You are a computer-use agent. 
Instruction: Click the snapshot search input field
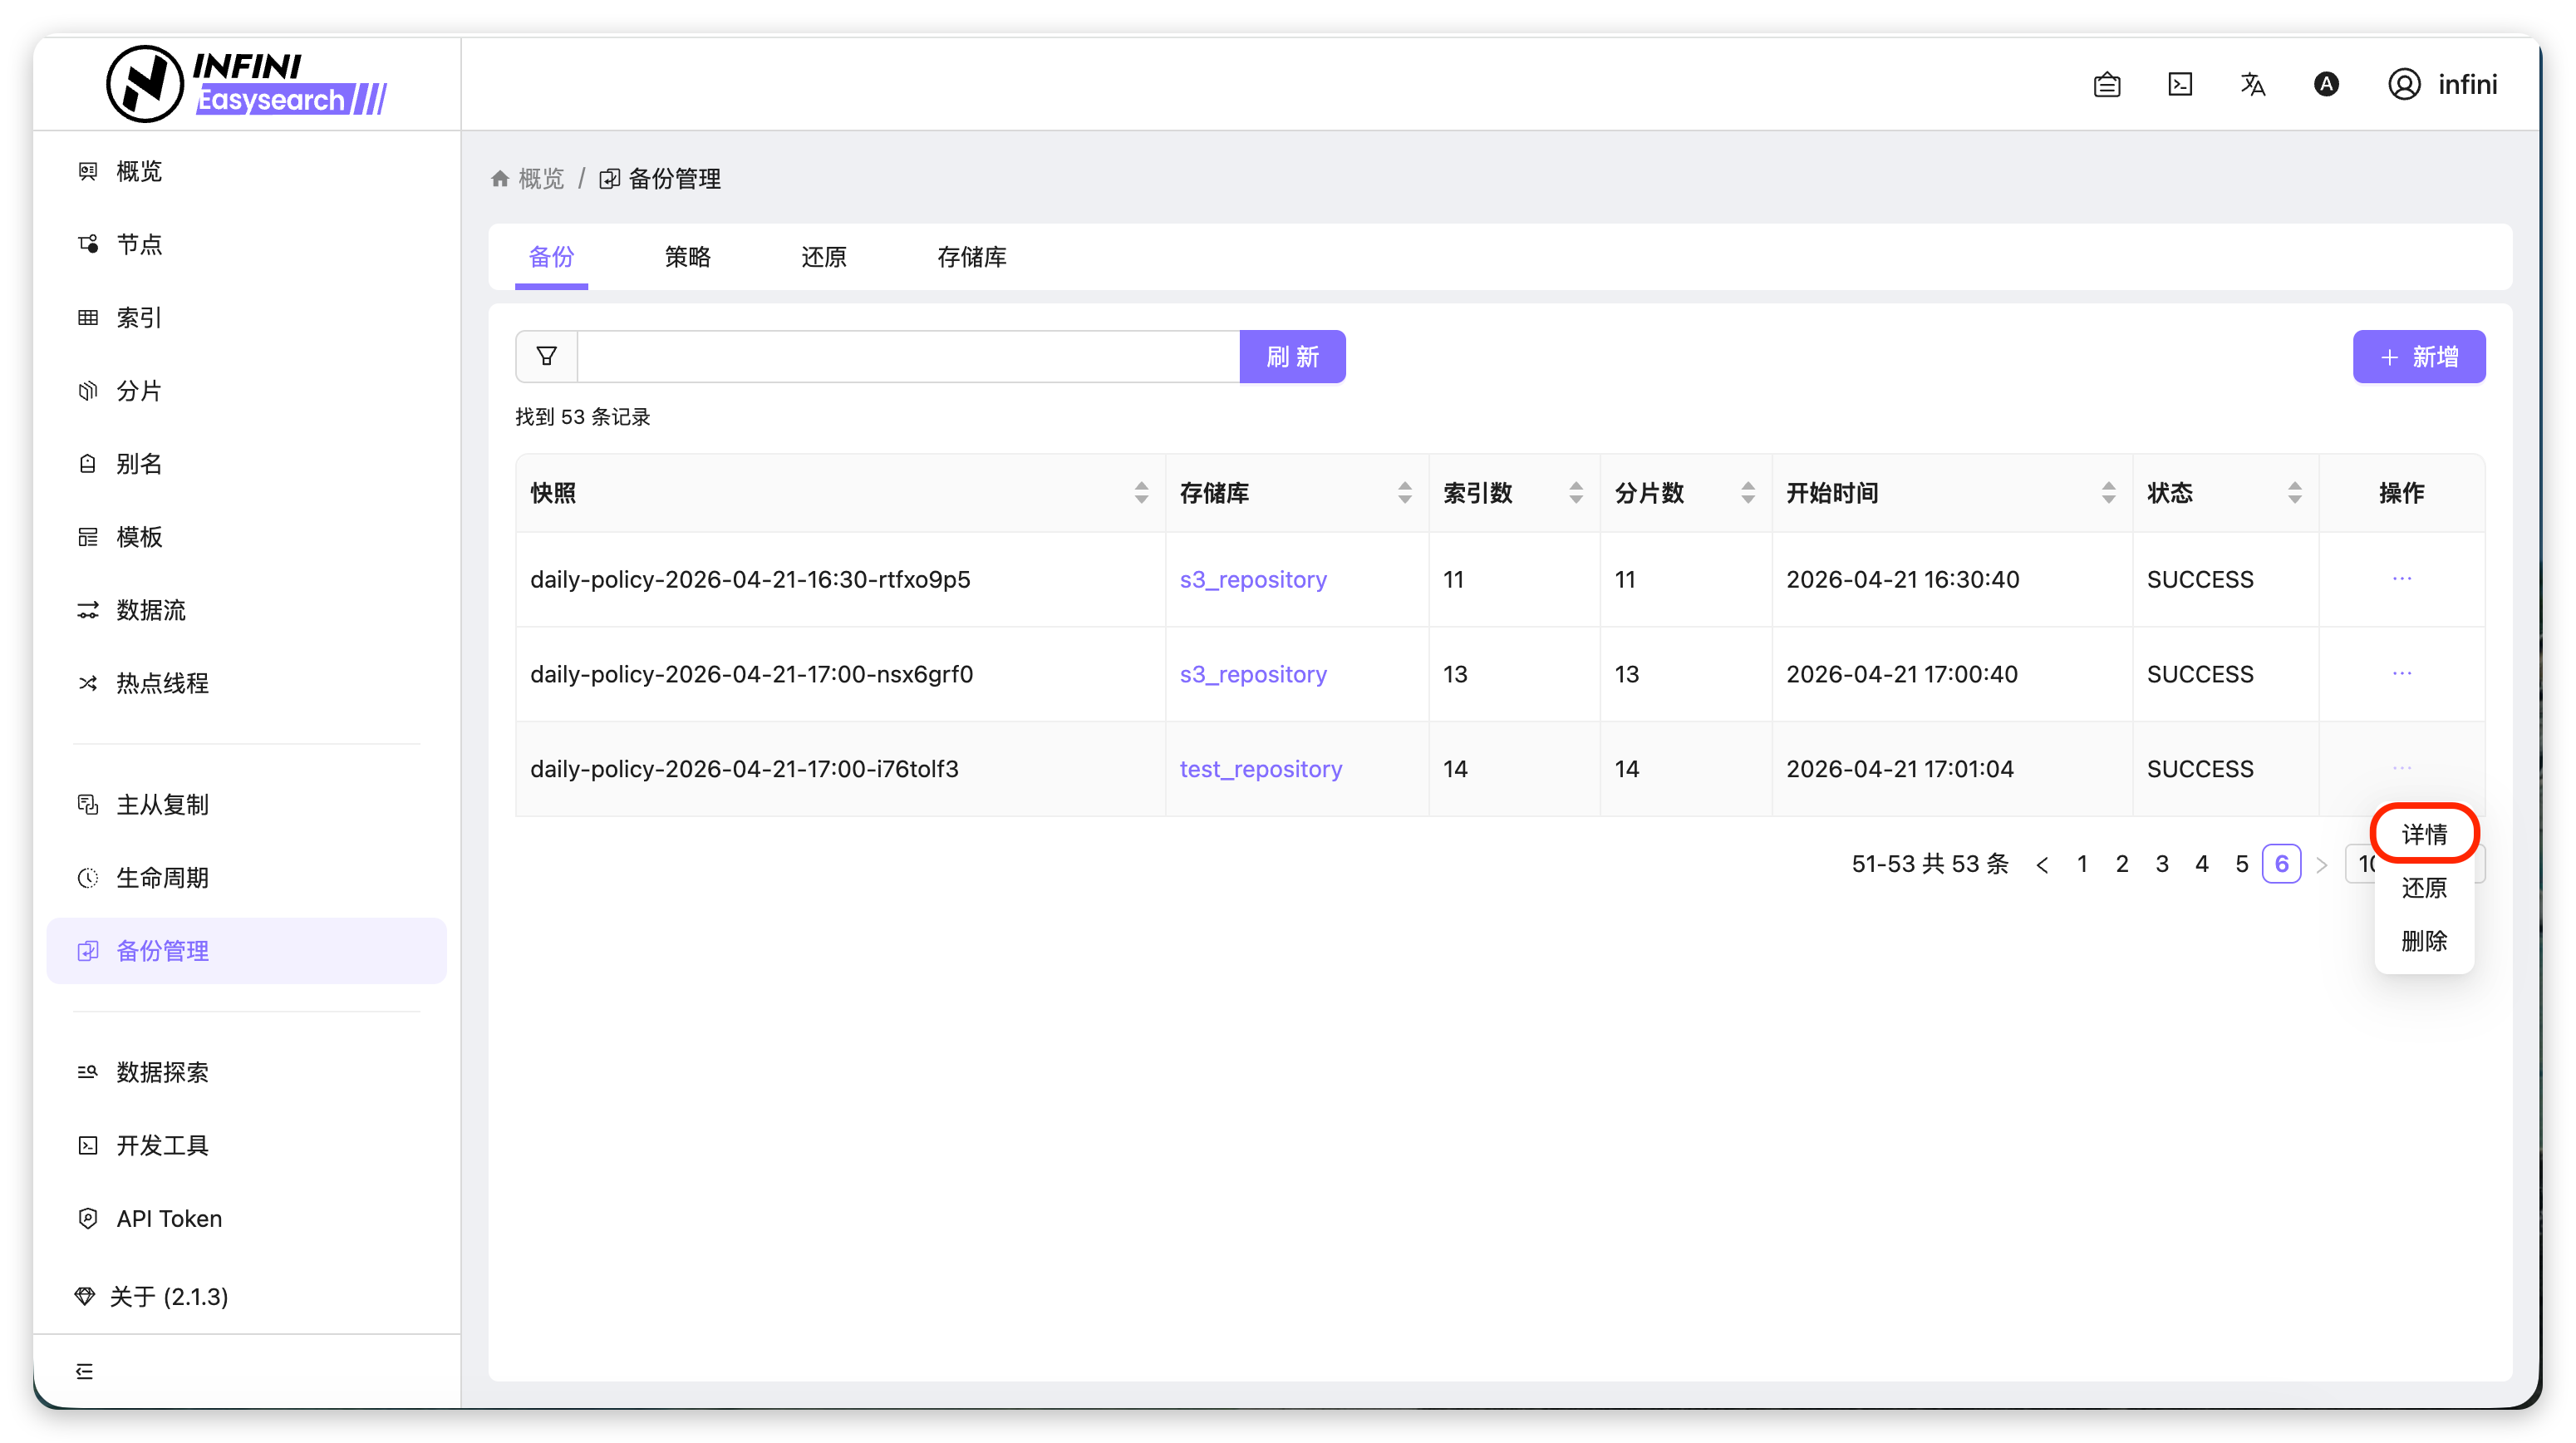(x=908, y=357)
